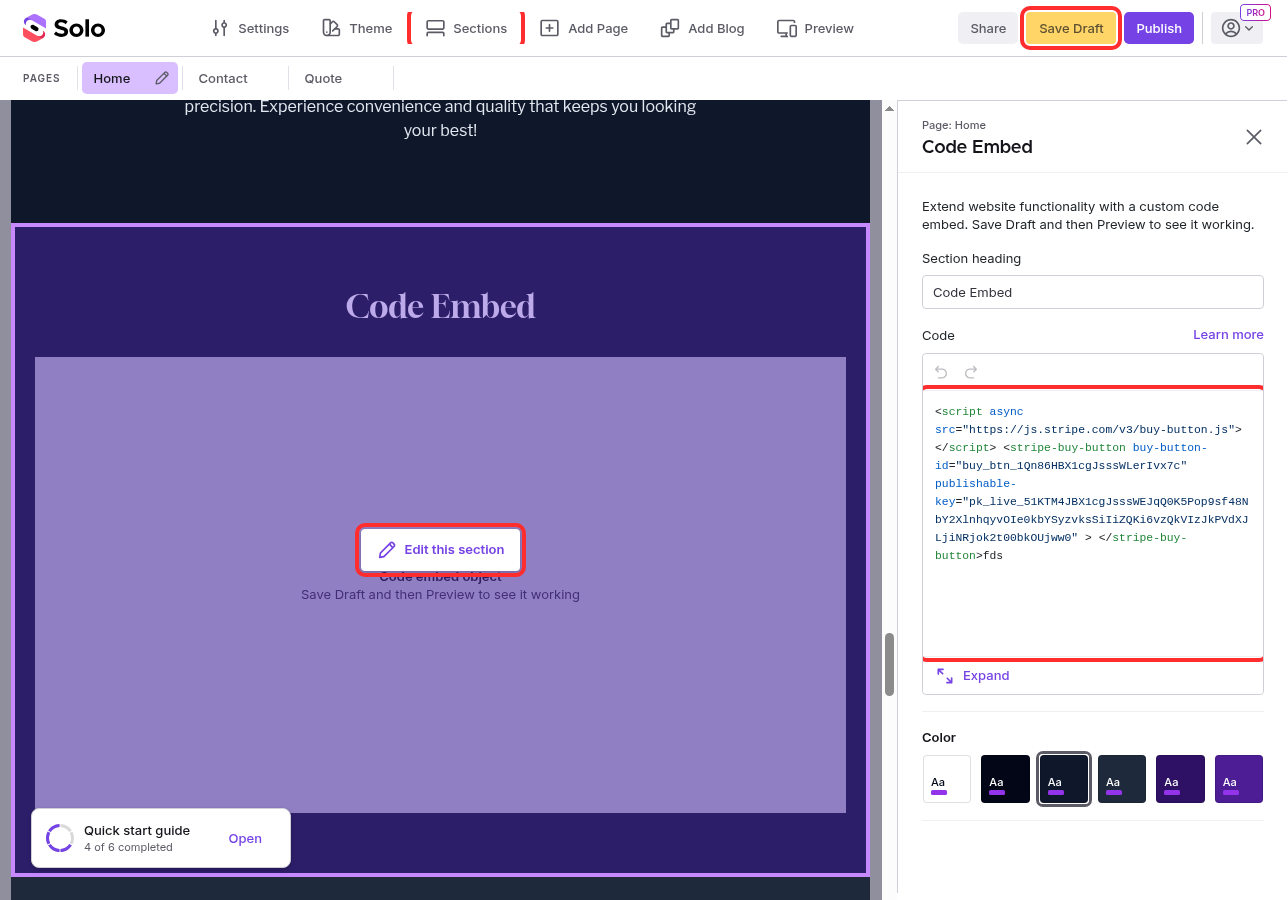This screenshot has height=900, width=1288.
Task: Select the bright purple color swatch
Action: coord(1239,779)
